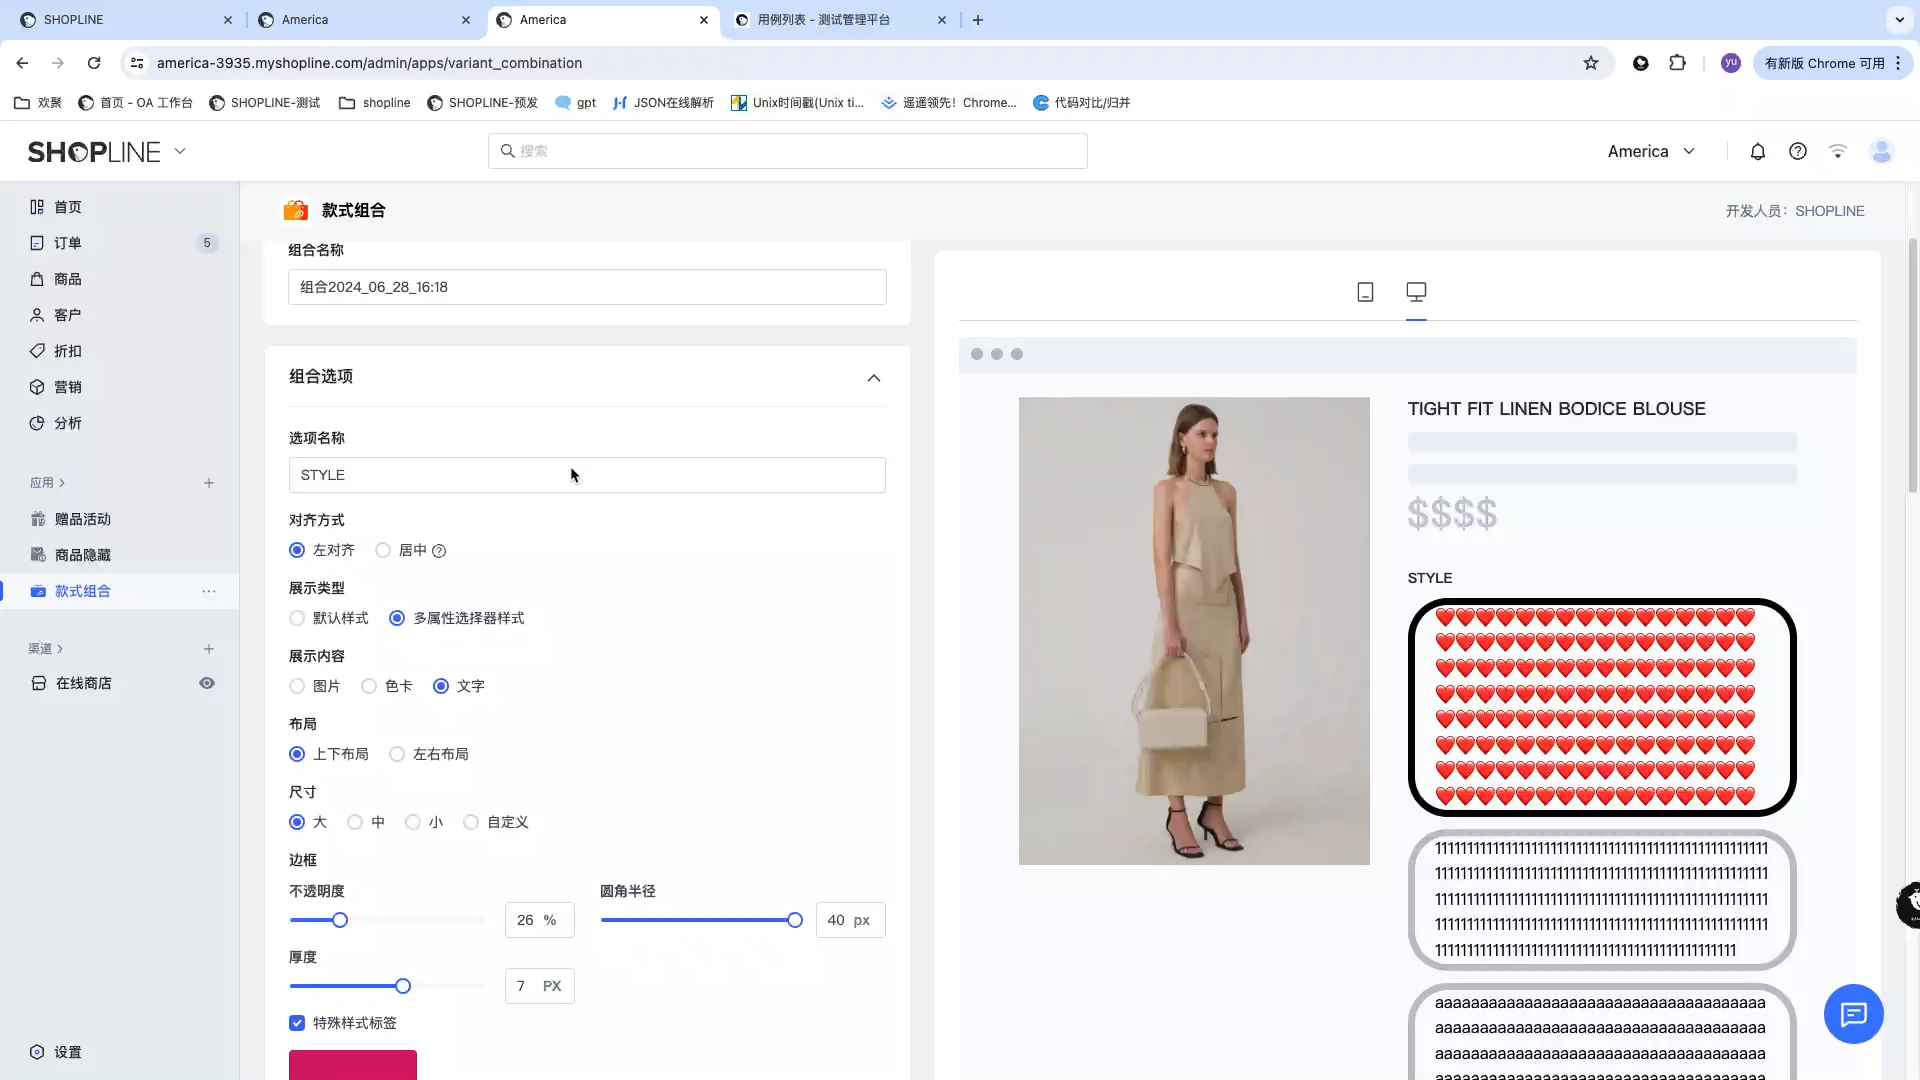Choose 色卡 display content
This screenshot has height=1080, width=1920.
click(x=369, y=686)
